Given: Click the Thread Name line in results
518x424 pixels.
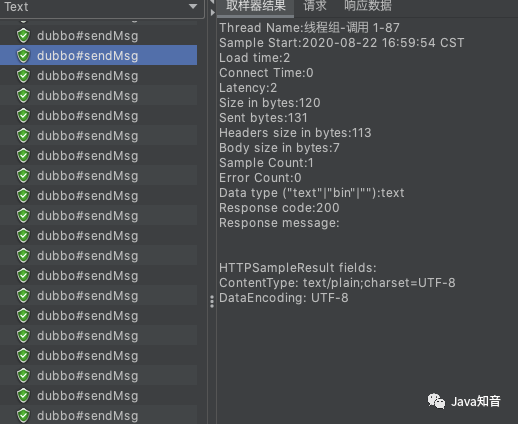Looking at the screenshot, I should point(309,28).
